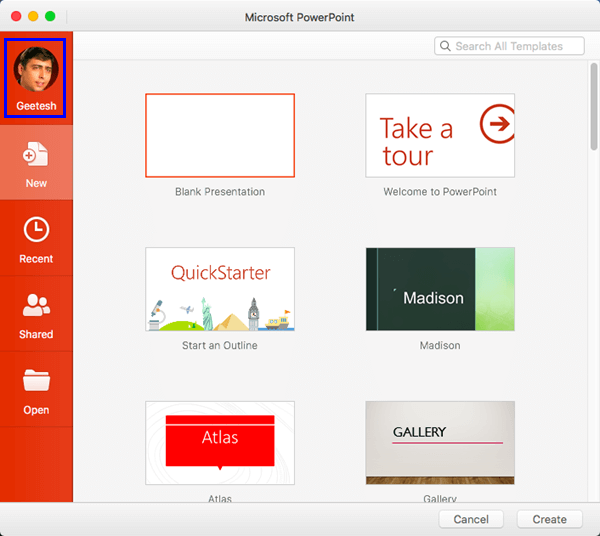This screenshot has width=600, height=536.
Task: Select the New presentation sidebar icon
Action: 36,155
